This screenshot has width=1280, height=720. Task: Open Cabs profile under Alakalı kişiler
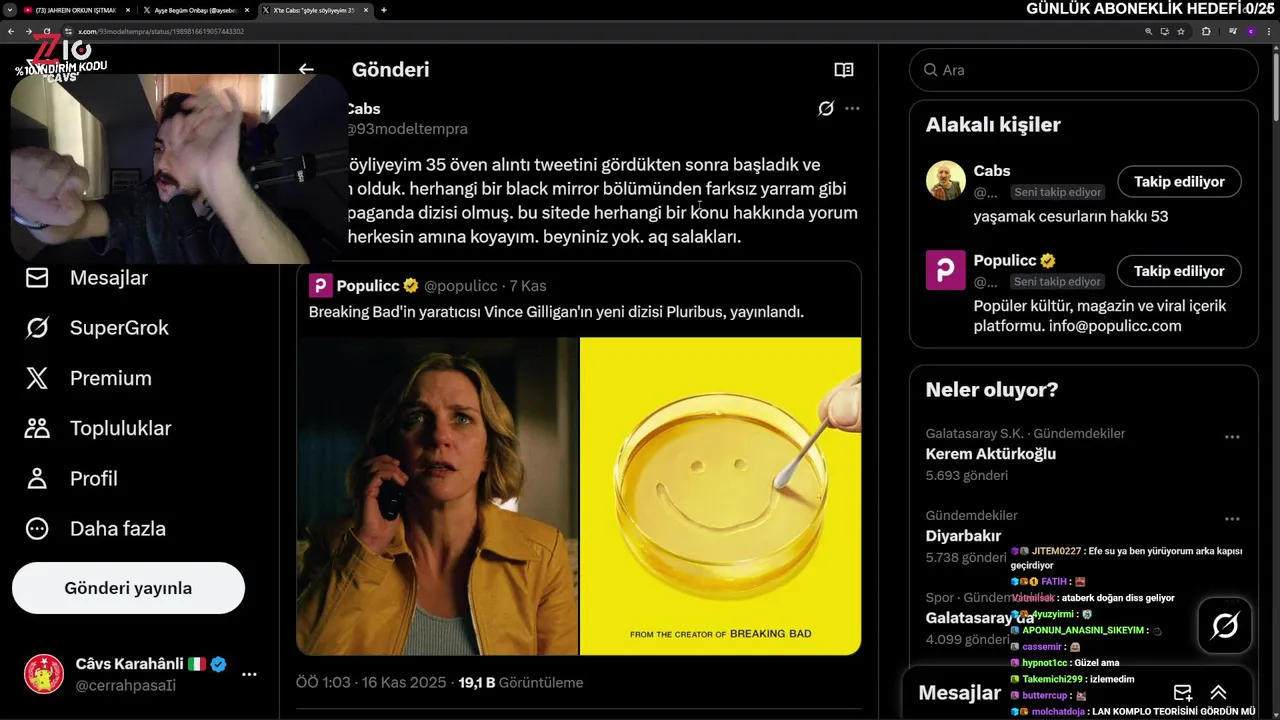992,171
